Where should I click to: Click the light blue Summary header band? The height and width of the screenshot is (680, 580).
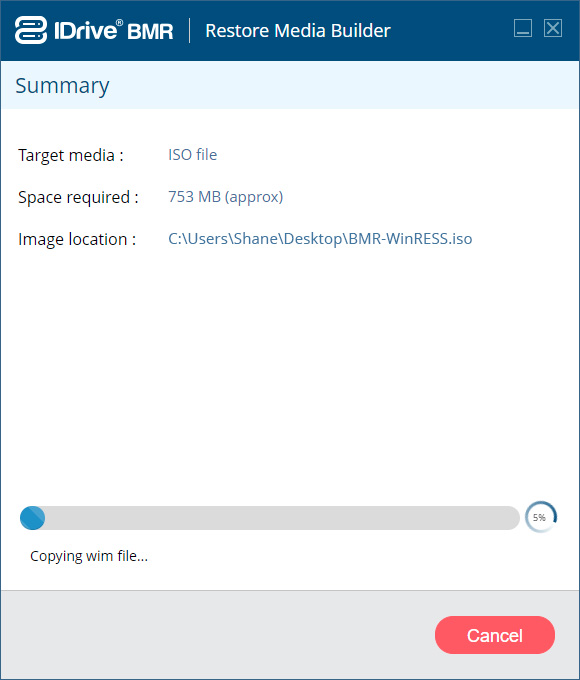pyautogui.click(x=290, y=85)
